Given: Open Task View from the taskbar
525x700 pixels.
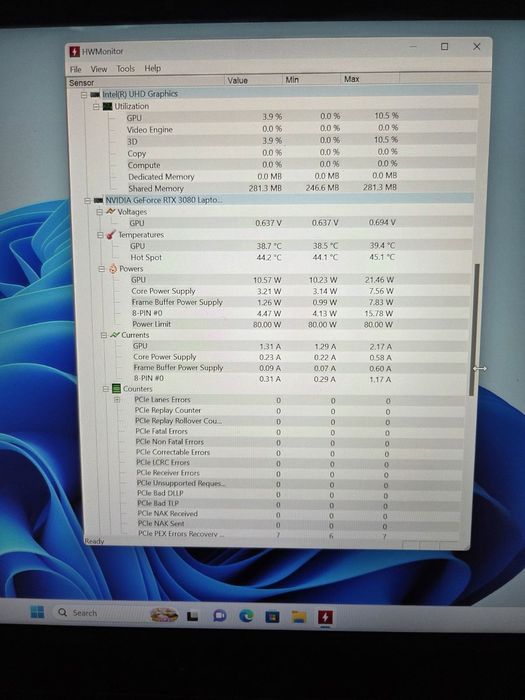Looking at the screenshot, I should (x=192, y=616).
